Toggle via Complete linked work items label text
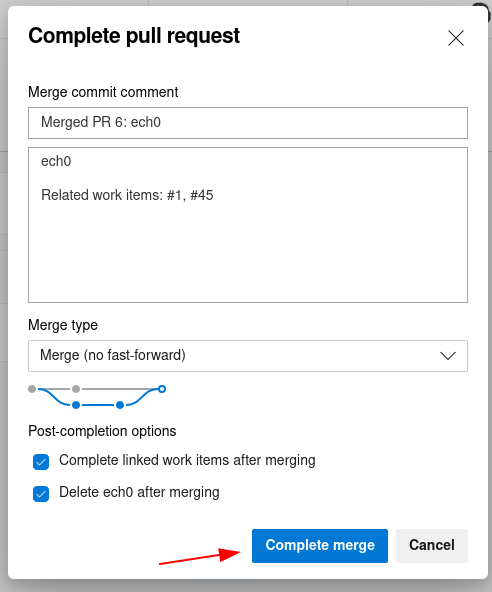This screenshot has height=592, width=492. click(x=187, y=460)
